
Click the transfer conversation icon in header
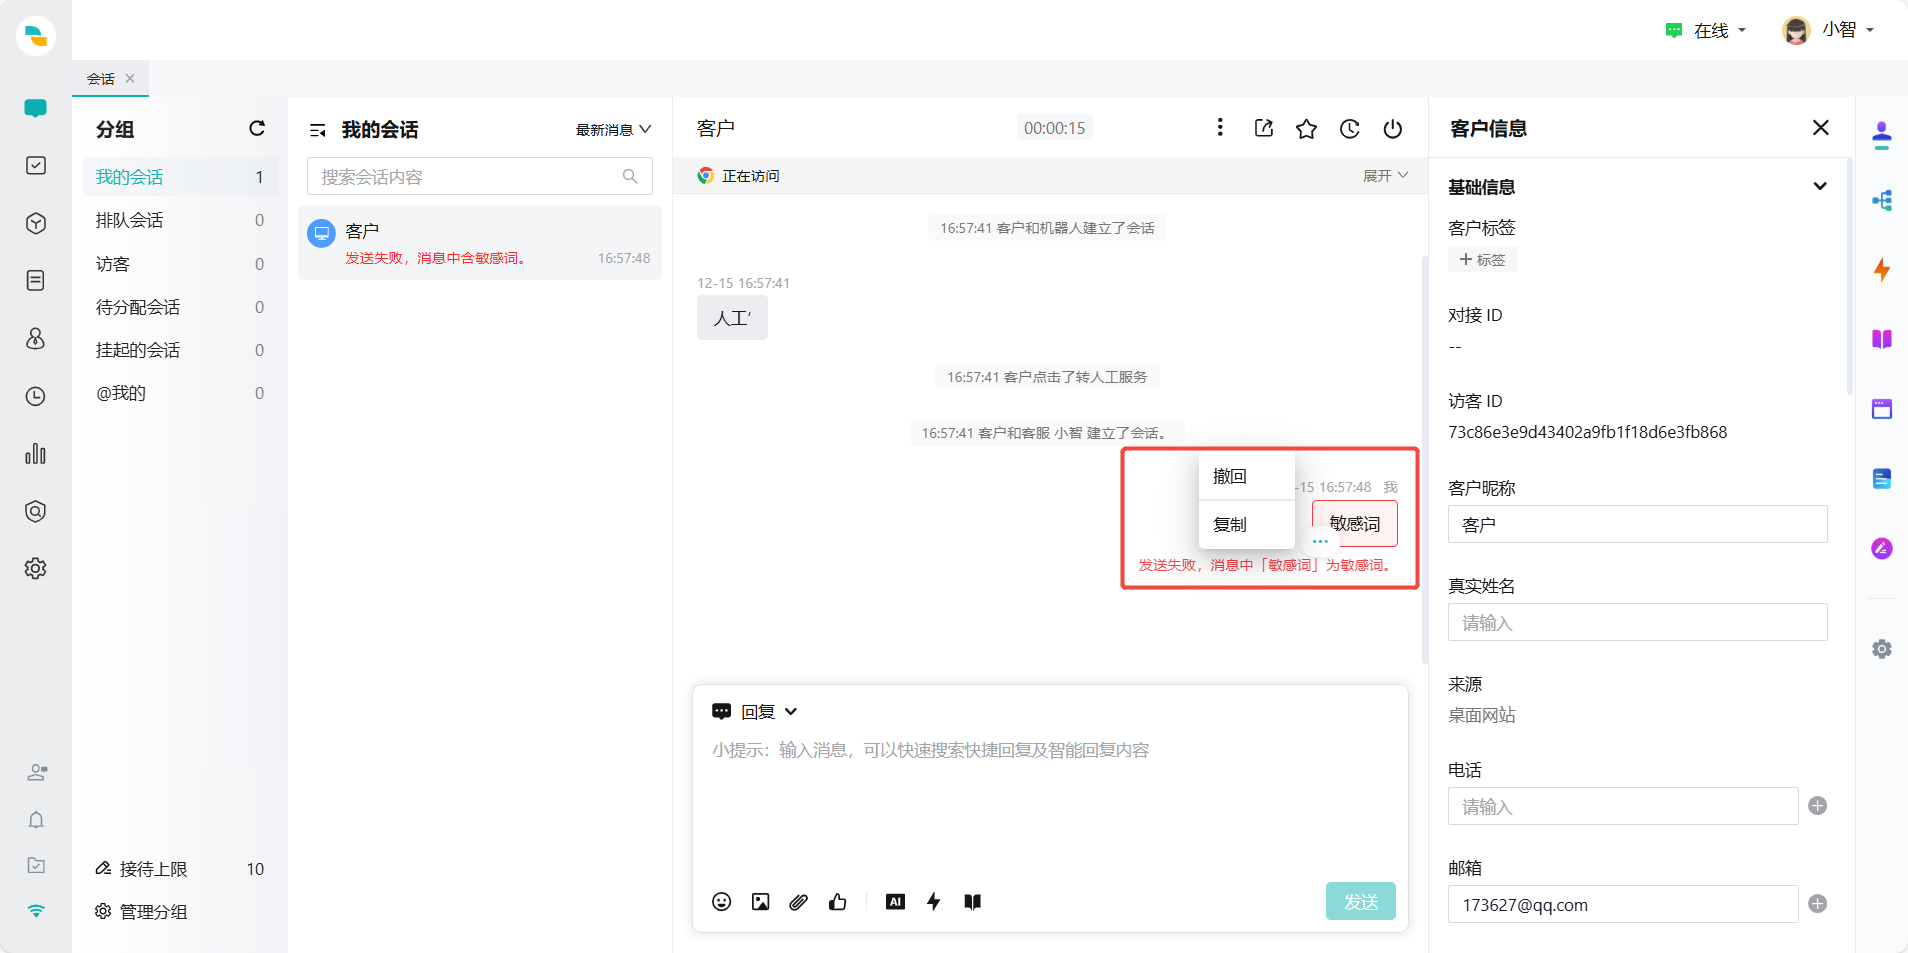pyautogui.click(x=1264, y=128)
